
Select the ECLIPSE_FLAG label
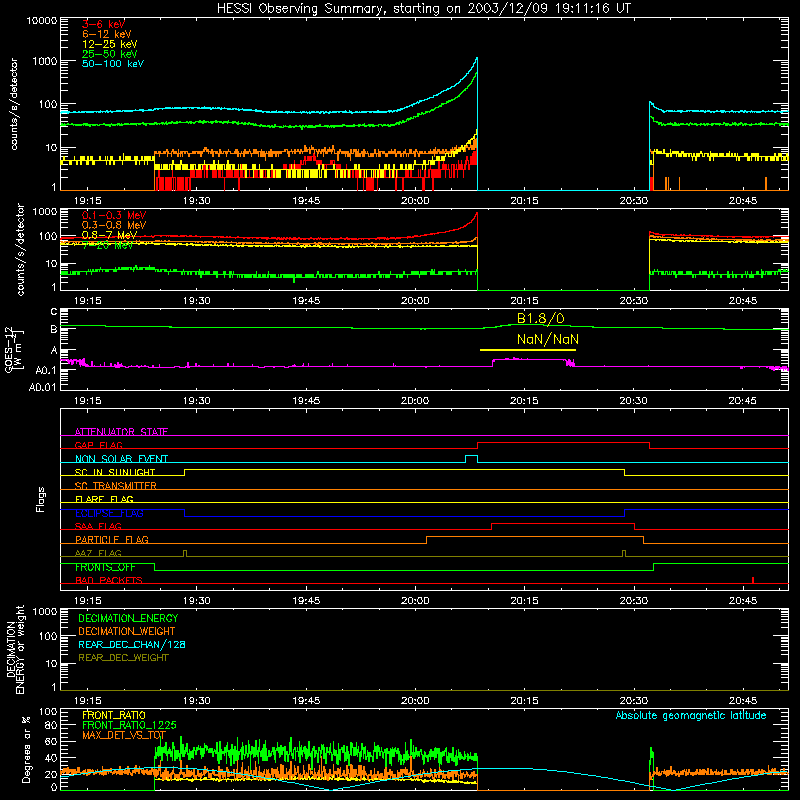click(109, 513)
